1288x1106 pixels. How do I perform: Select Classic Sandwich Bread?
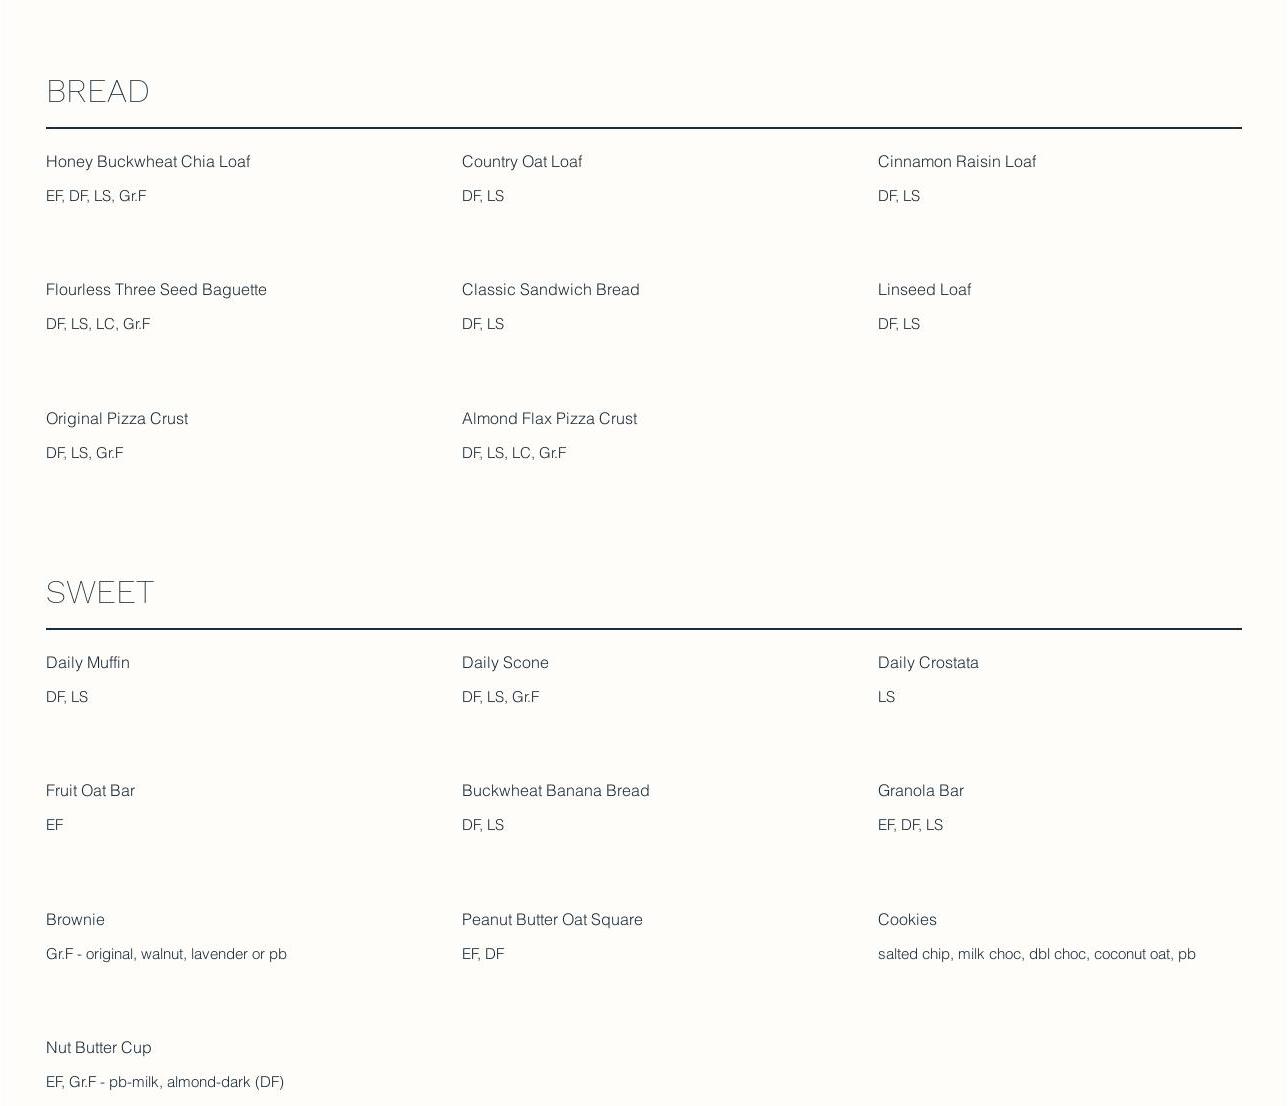[551, 290]
